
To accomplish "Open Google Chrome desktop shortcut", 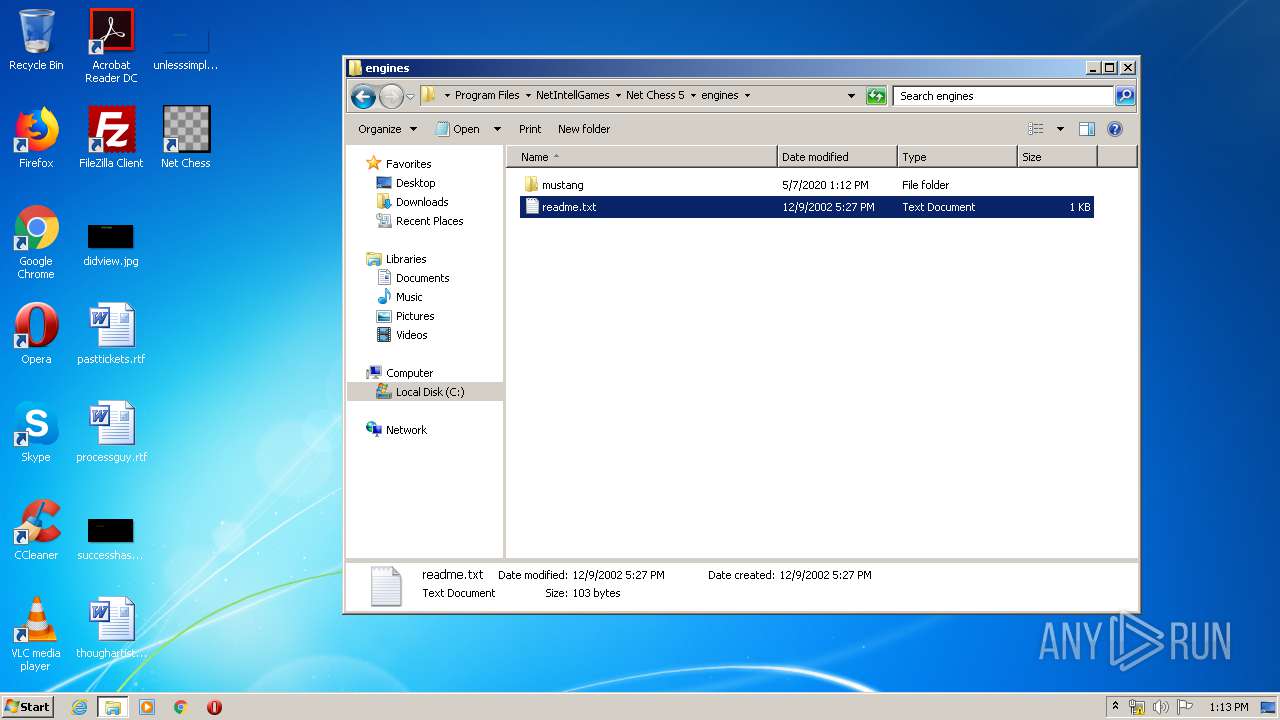I will [36, 242].
